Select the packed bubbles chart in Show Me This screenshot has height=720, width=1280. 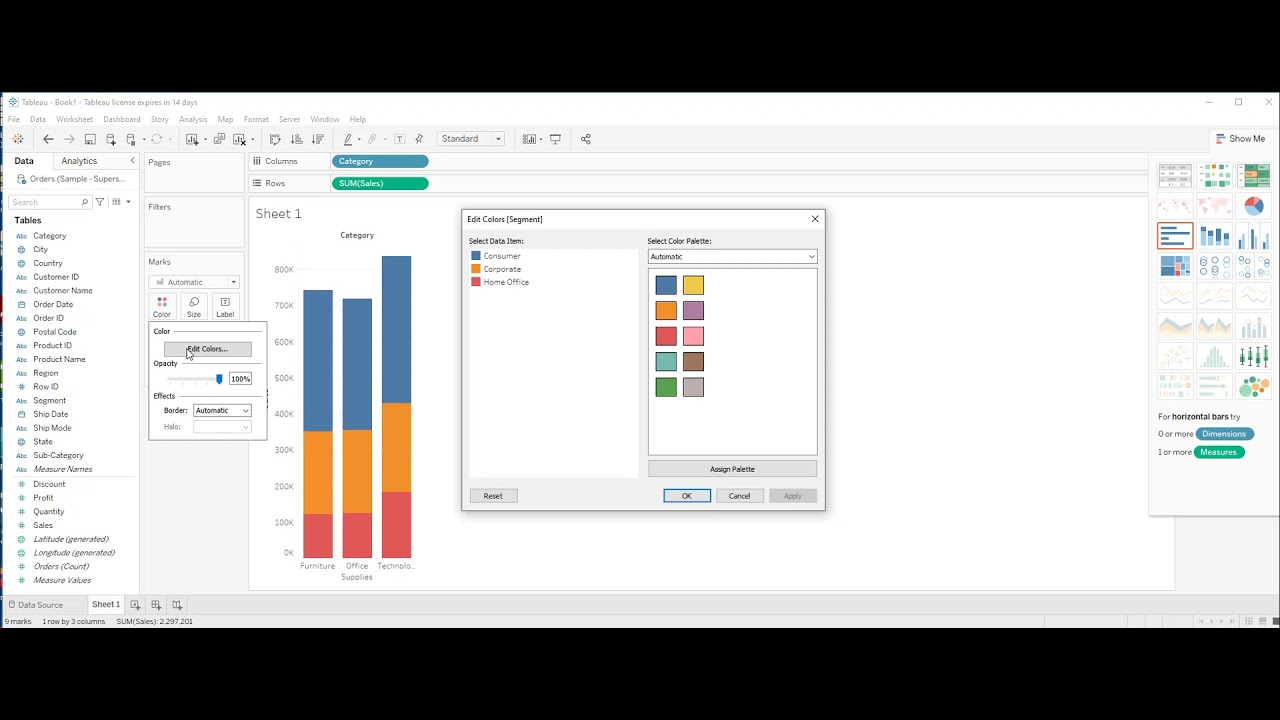point(1254,386)
